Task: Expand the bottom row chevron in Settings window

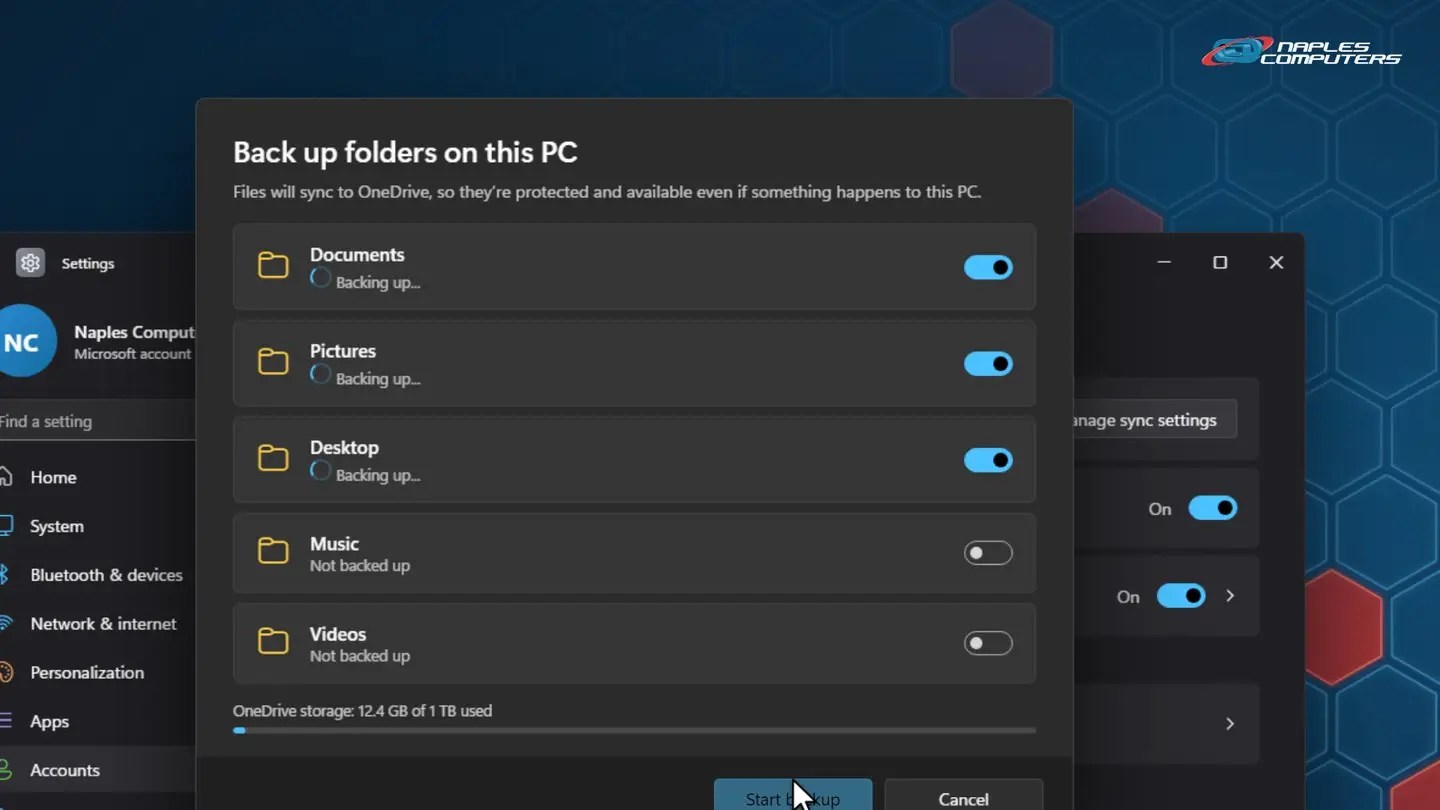Action: tap(1230, 724)
